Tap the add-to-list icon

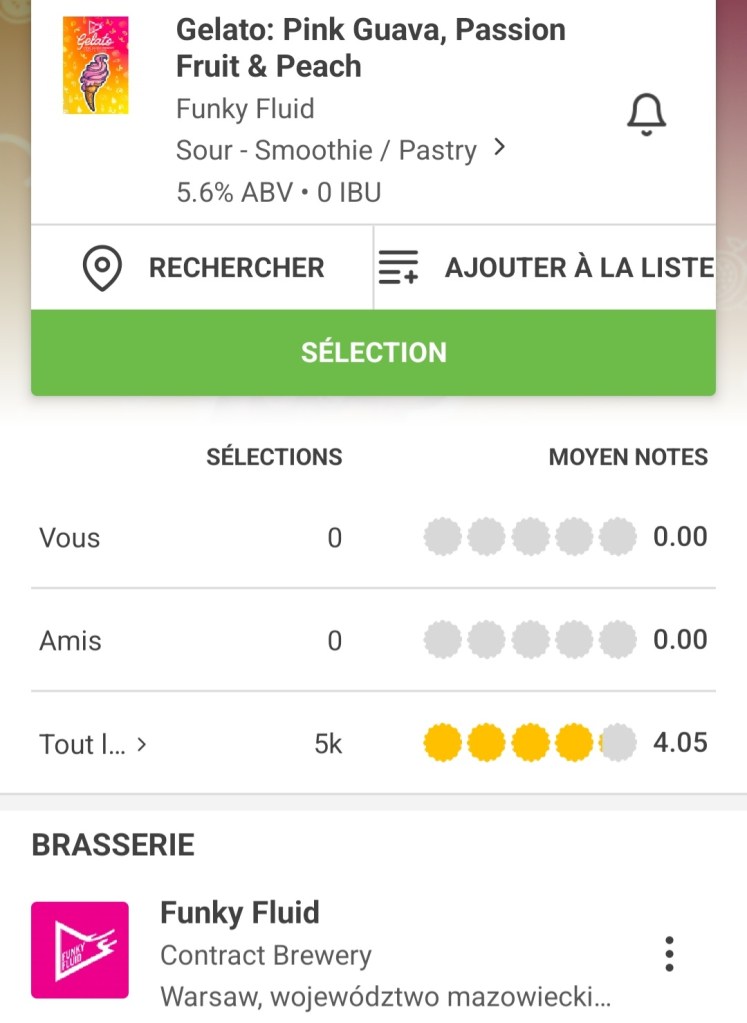(398, 268)
